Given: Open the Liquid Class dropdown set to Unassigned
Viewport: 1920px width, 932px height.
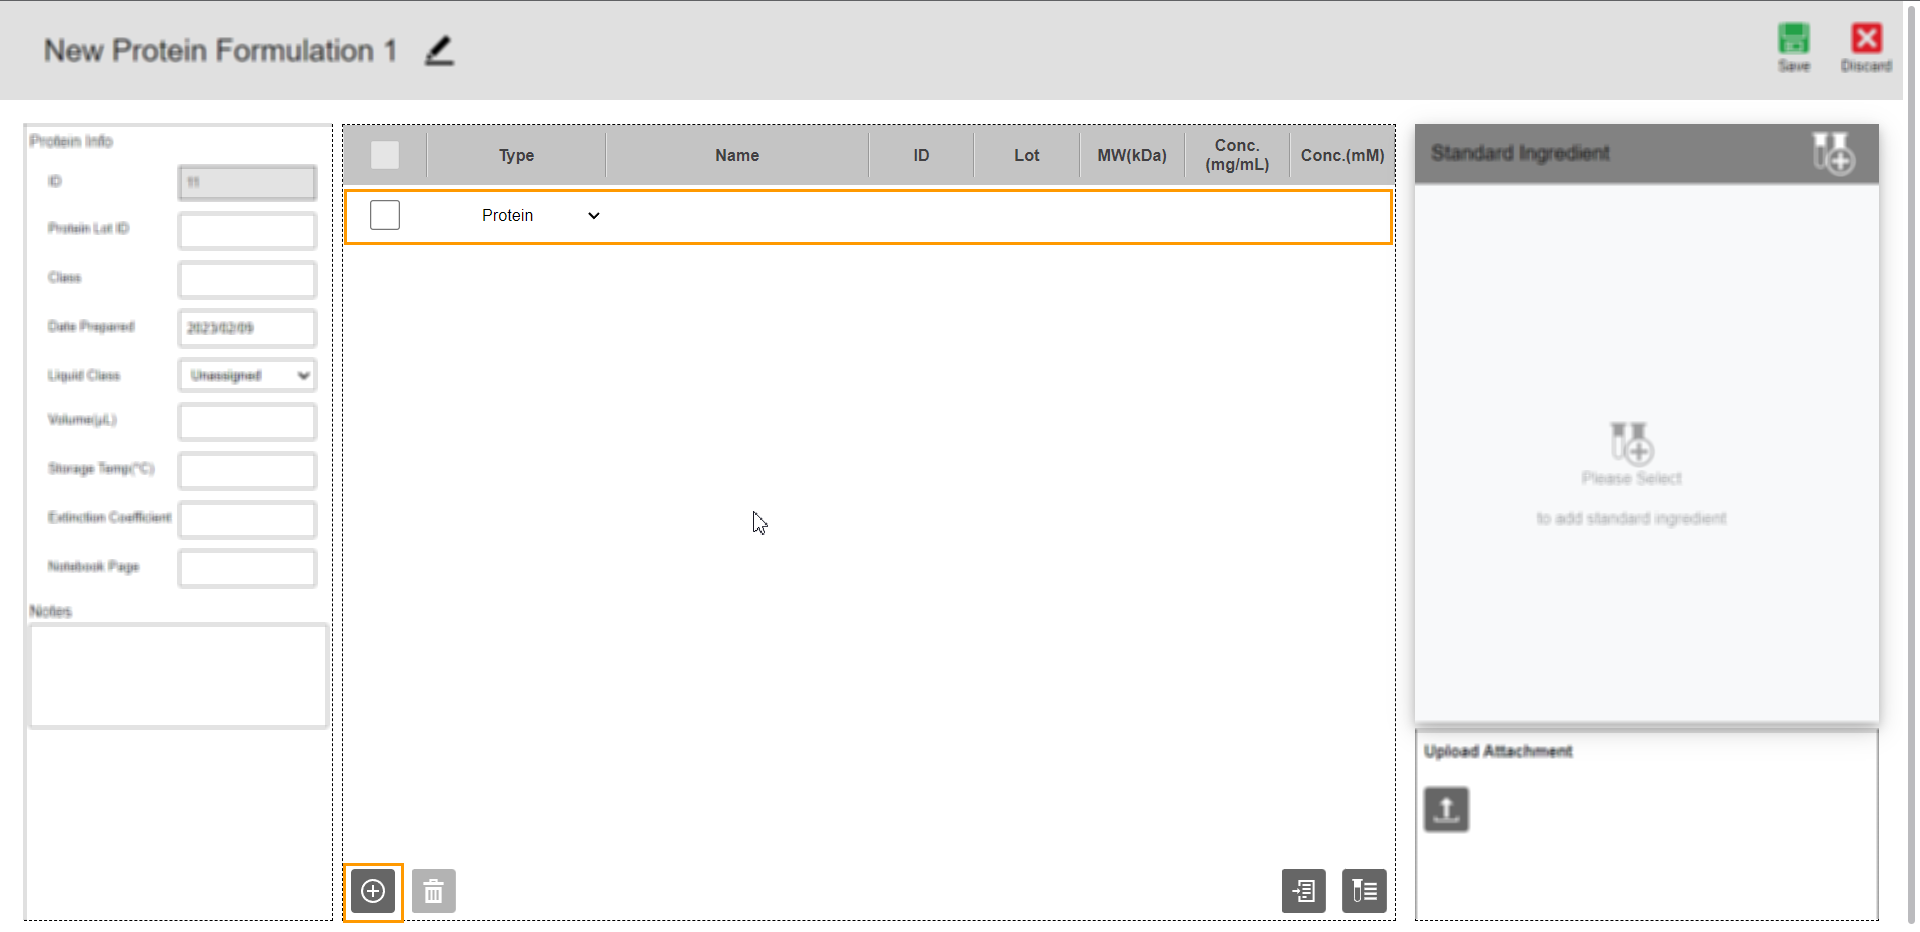Looking at the screenshot, I should tap(246, 375).
